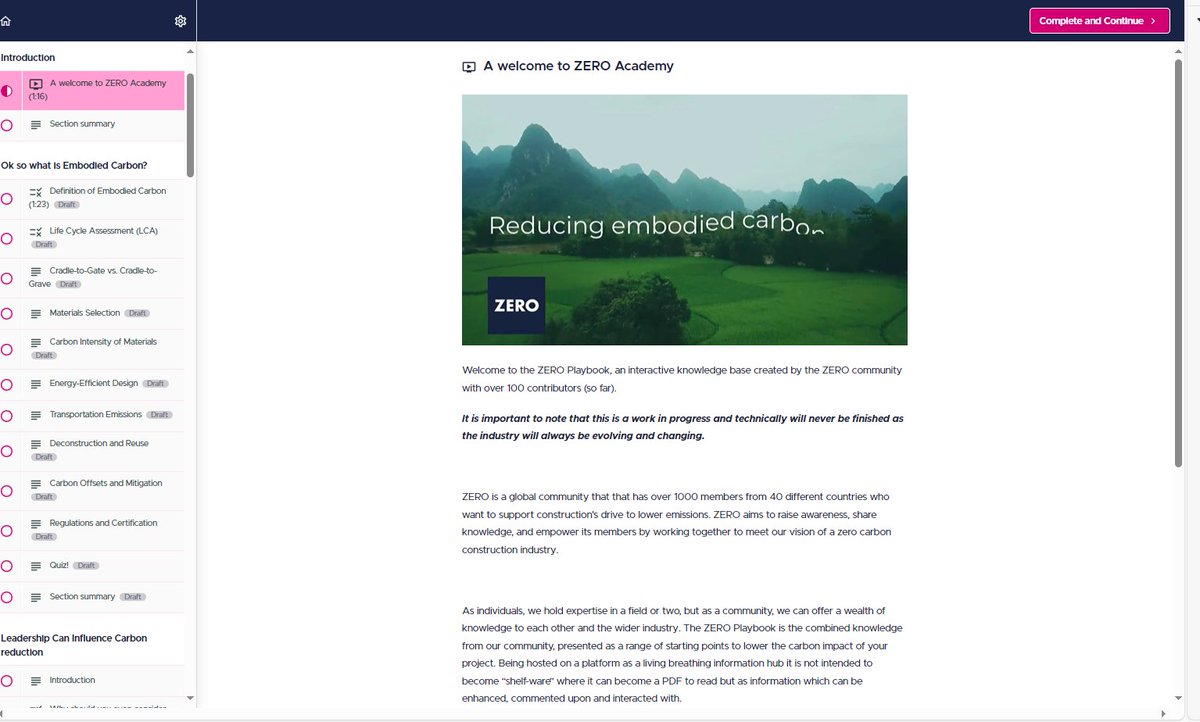The height and width of the screenshot is (722, 1200).
Task: Open Regulations and Certification lesson
Action: 92,531
